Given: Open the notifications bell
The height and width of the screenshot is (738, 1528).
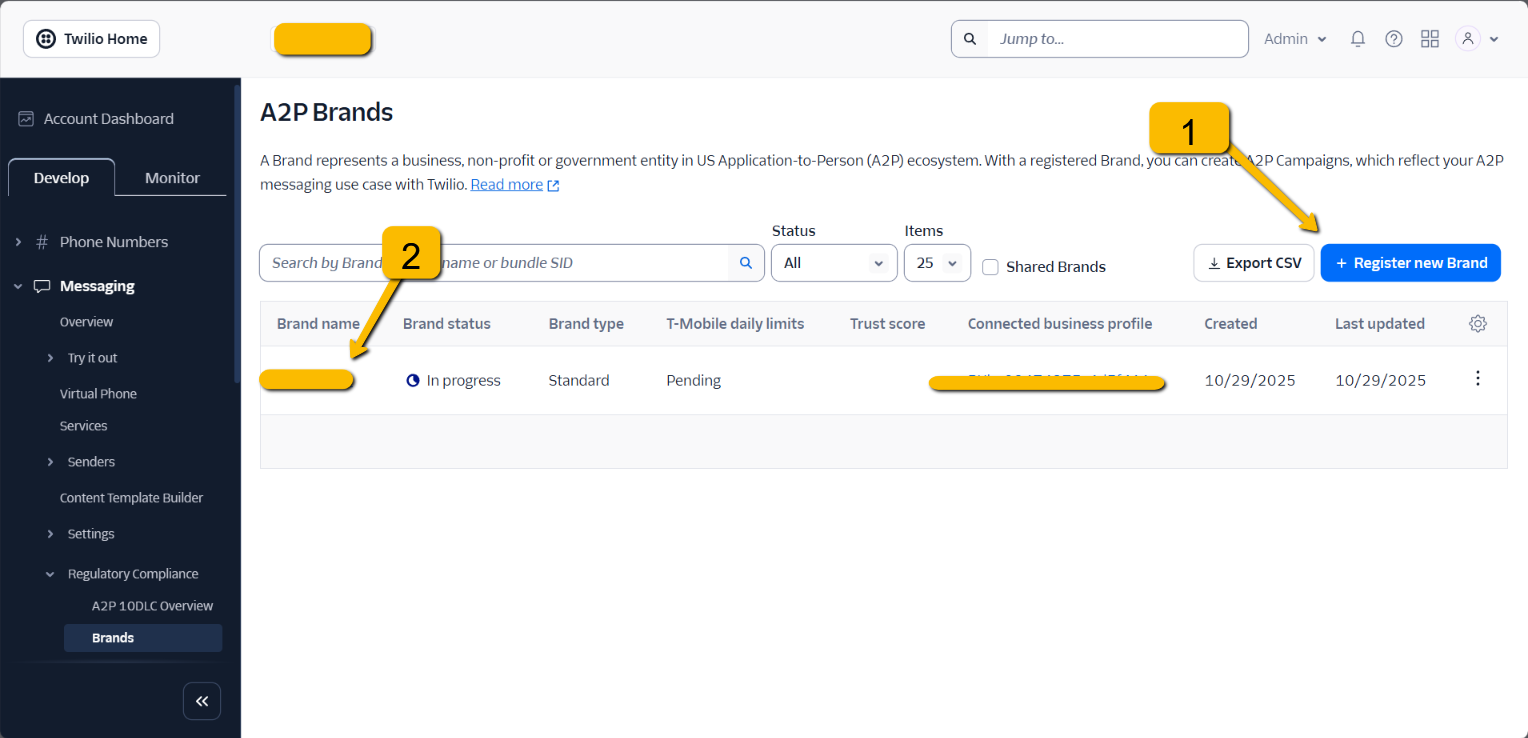Looking at the screenshot, I should pos(1357,38).
